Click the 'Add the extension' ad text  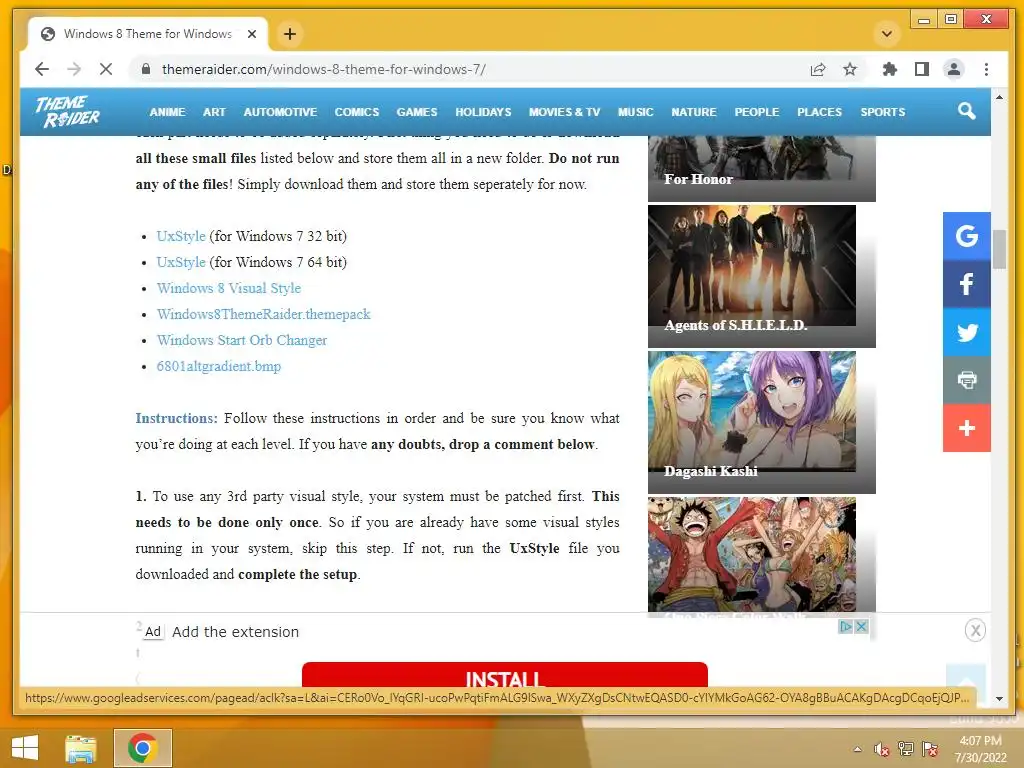pos(235,632)
